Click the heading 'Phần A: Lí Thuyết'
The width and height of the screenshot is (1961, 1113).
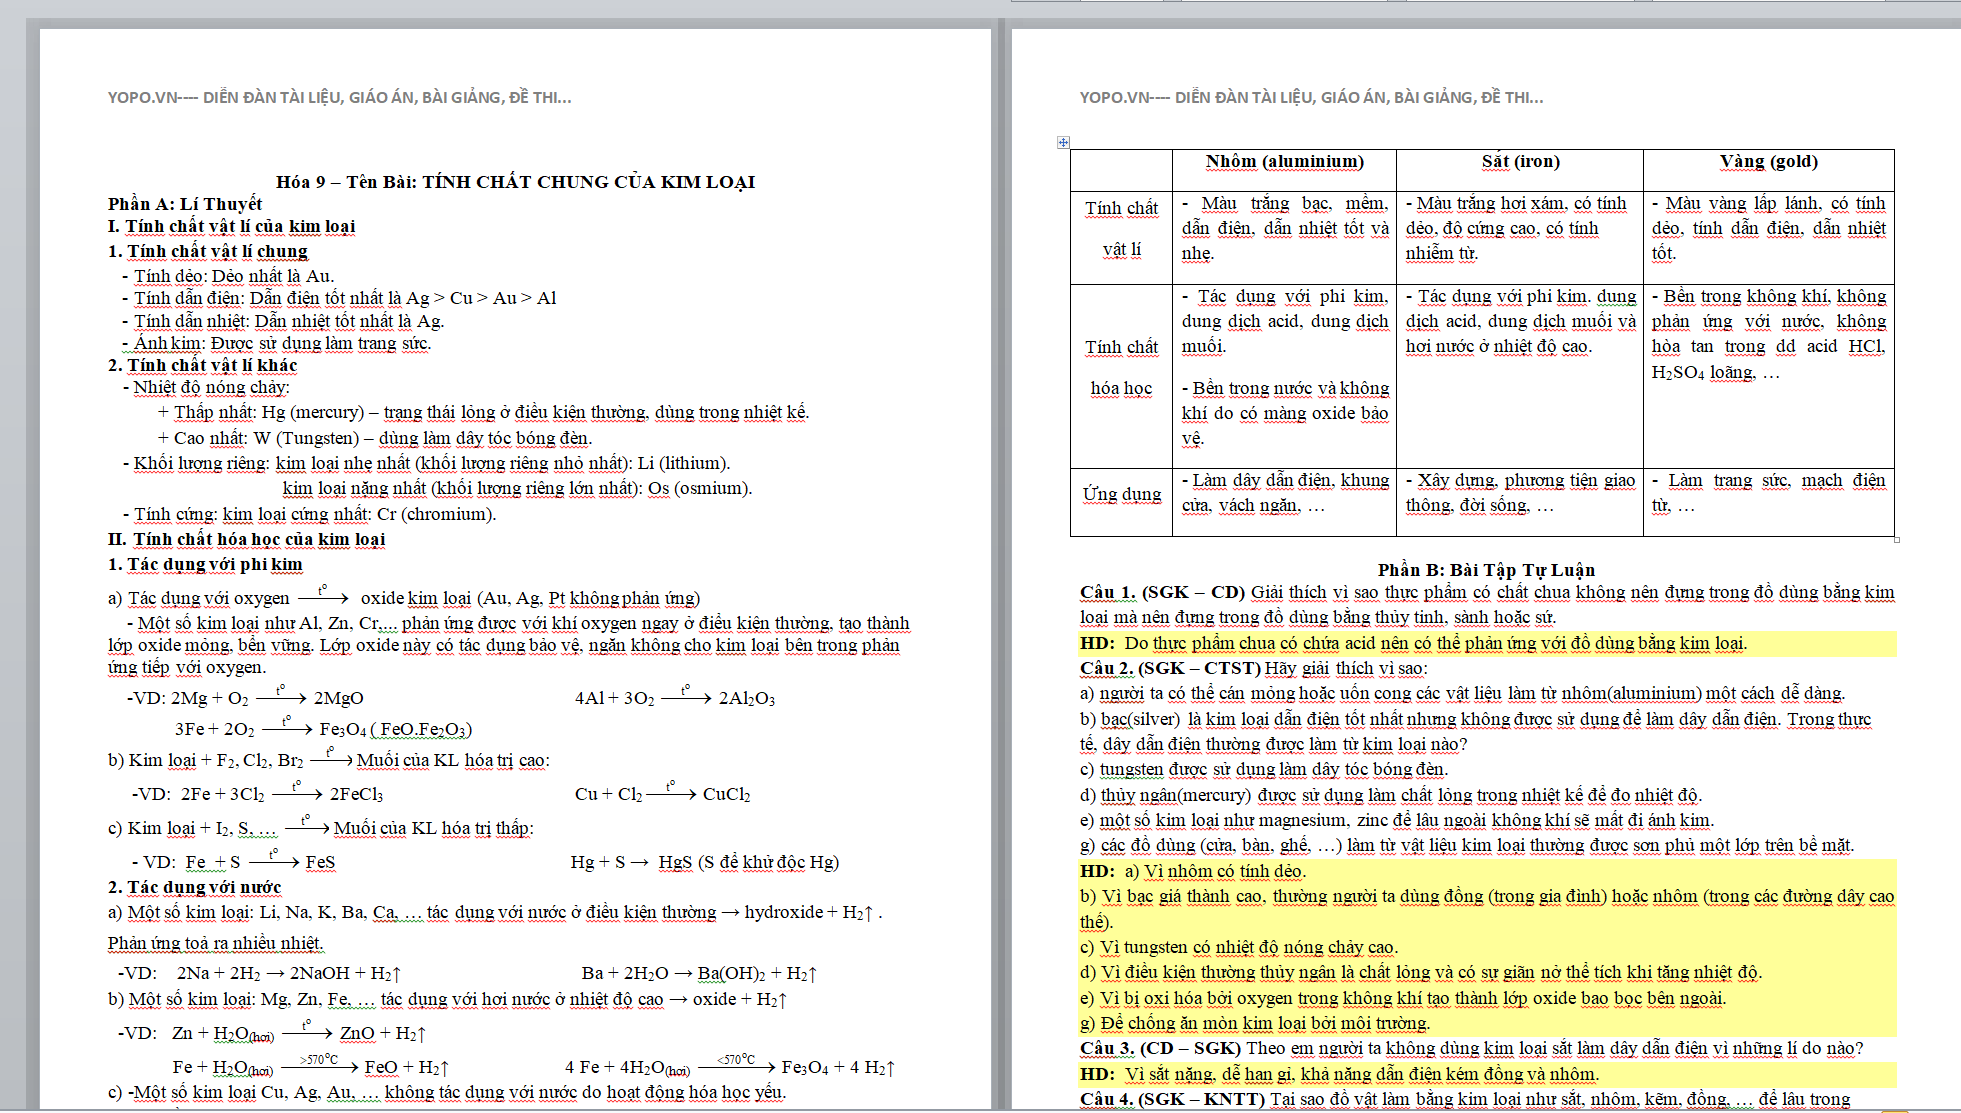point(185,204)
